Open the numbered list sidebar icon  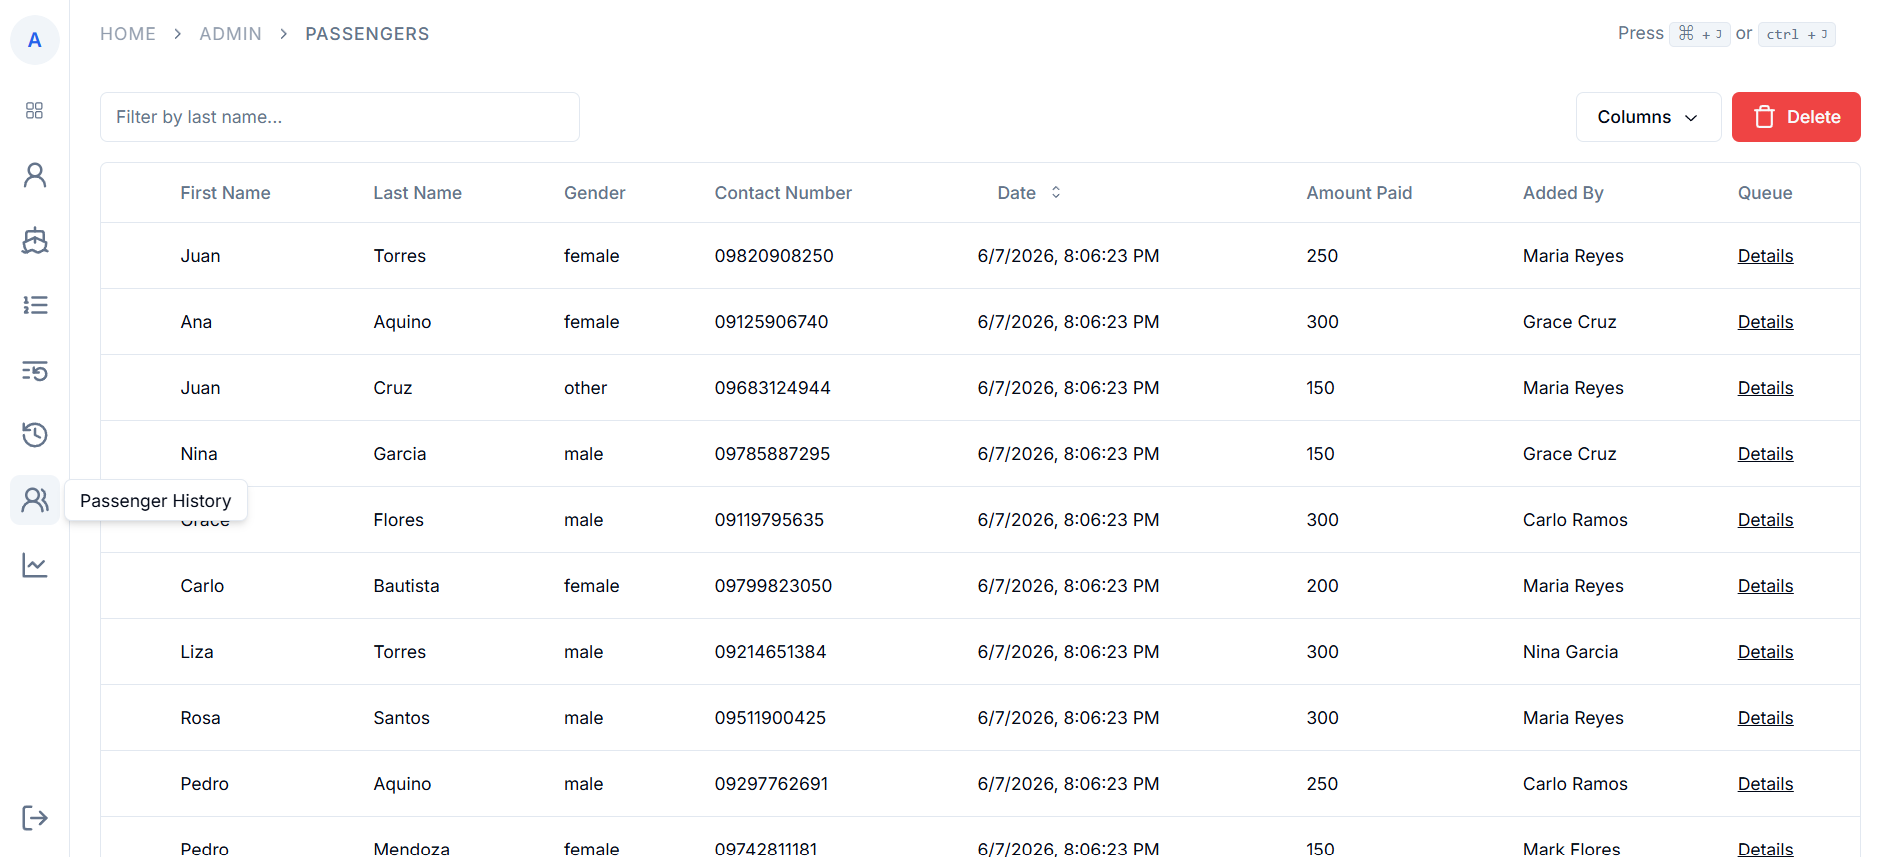(x=35, y=305)
